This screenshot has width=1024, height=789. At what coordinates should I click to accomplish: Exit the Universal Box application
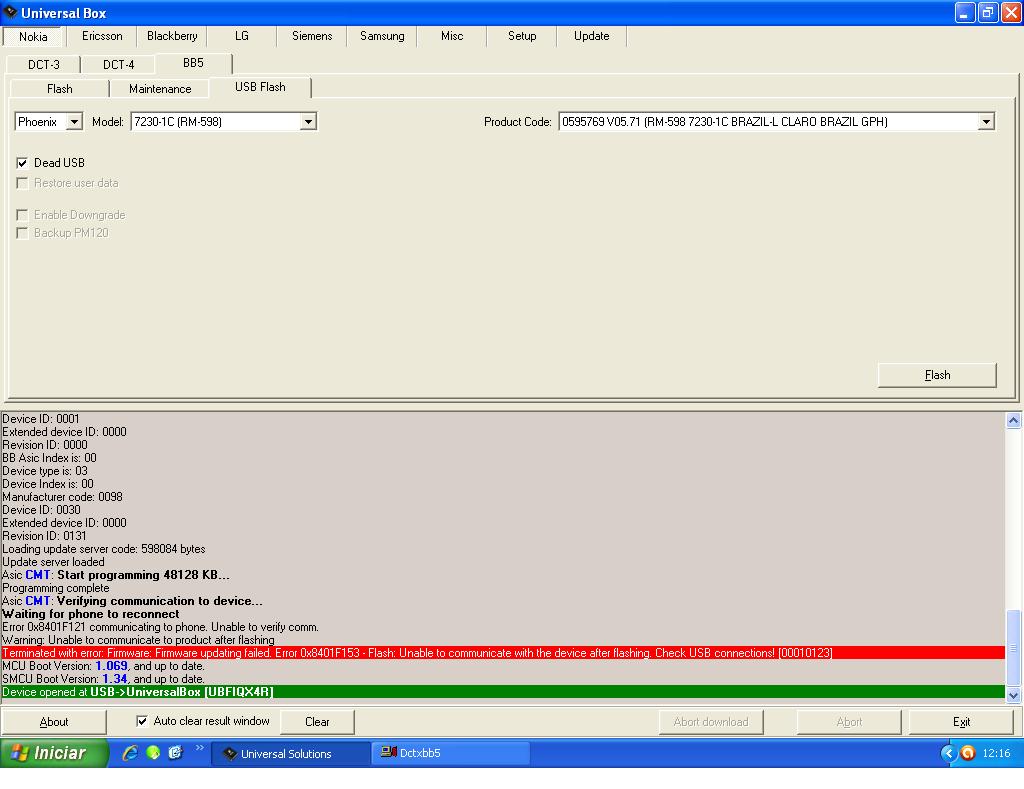961,722
